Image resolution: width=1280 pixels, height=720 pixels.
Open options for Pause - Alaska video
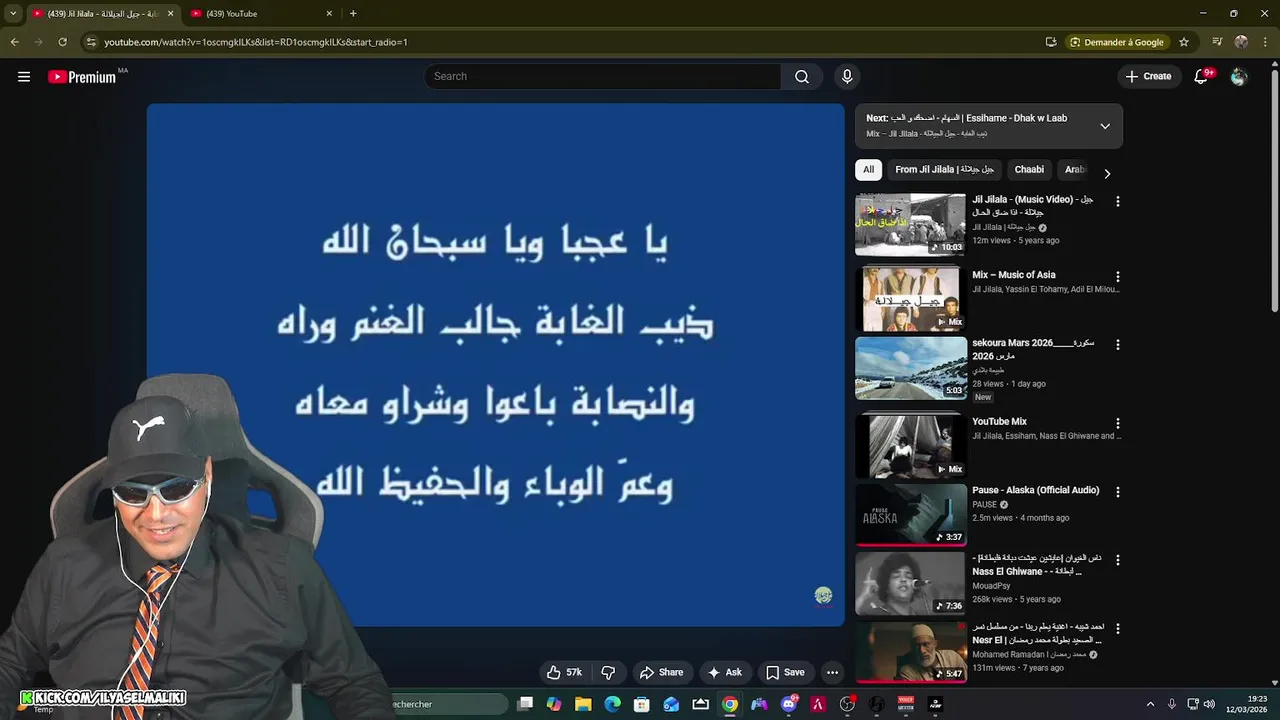click(x=1118, y=492)
